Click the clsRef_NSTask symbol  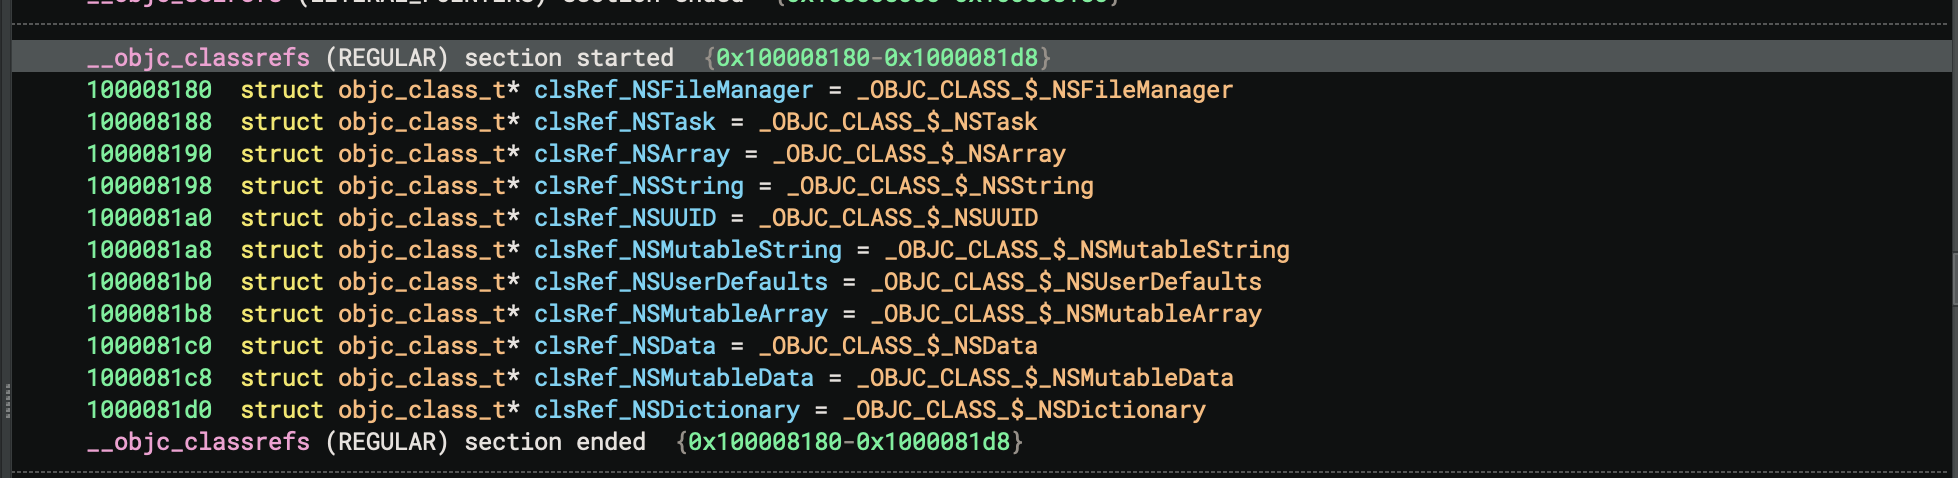click(x=625, y=122)
